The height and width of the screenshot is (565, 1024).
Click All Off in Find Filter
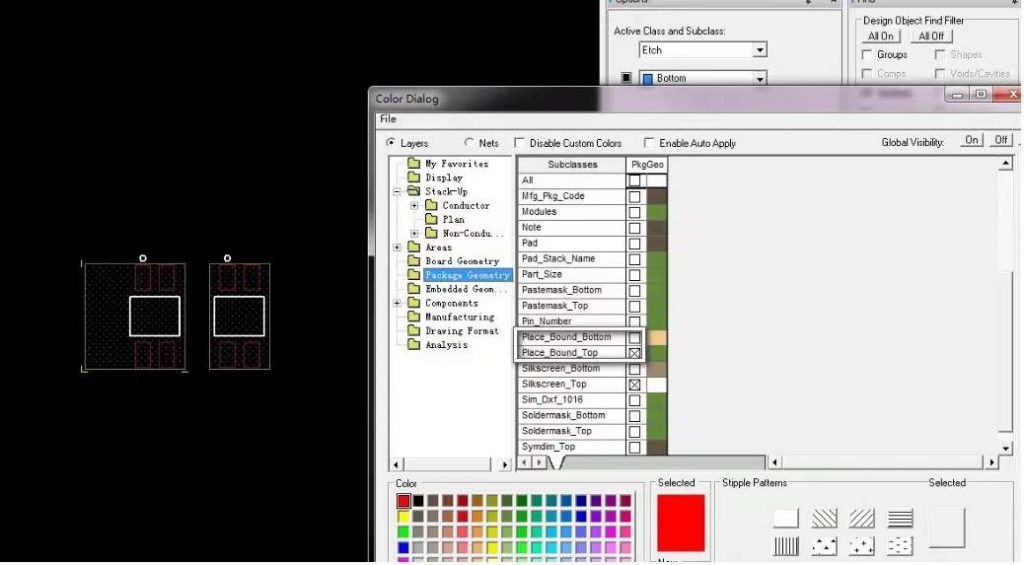click(x=930, y=36)
